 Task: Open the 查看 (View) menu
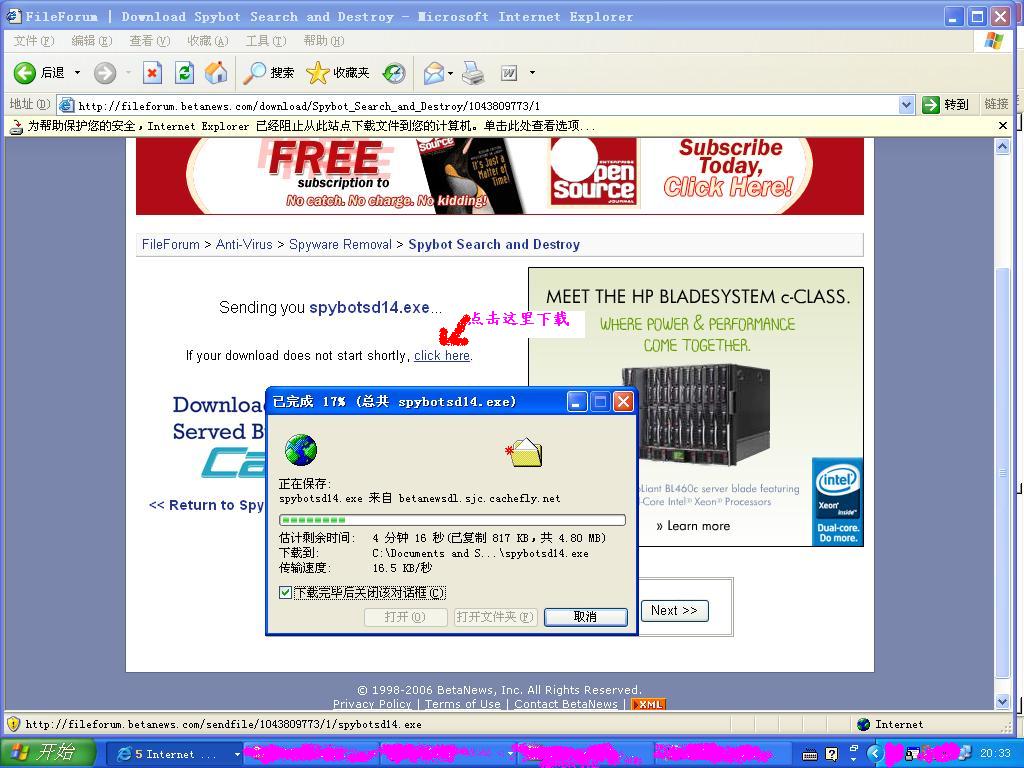point(150,41)
